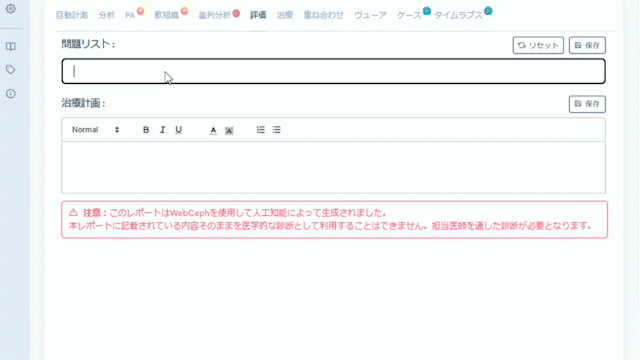640x360 pixels.
Task: Open the info circle icon in sidebar
Action: 11,94
